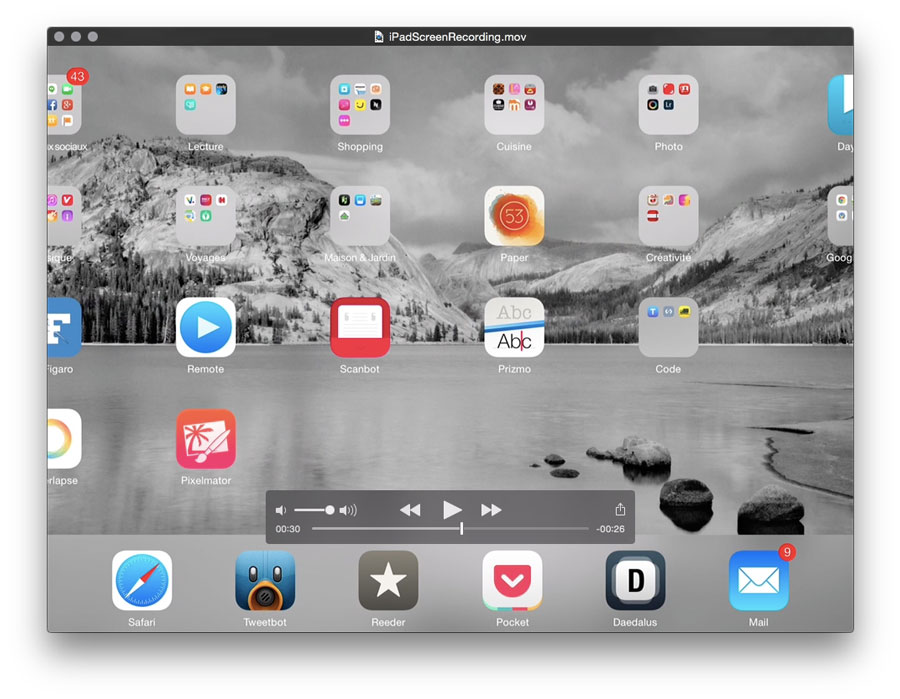
Task: Click the Scanbot label text
Action: pyautogui.click(x=359, y=369)
